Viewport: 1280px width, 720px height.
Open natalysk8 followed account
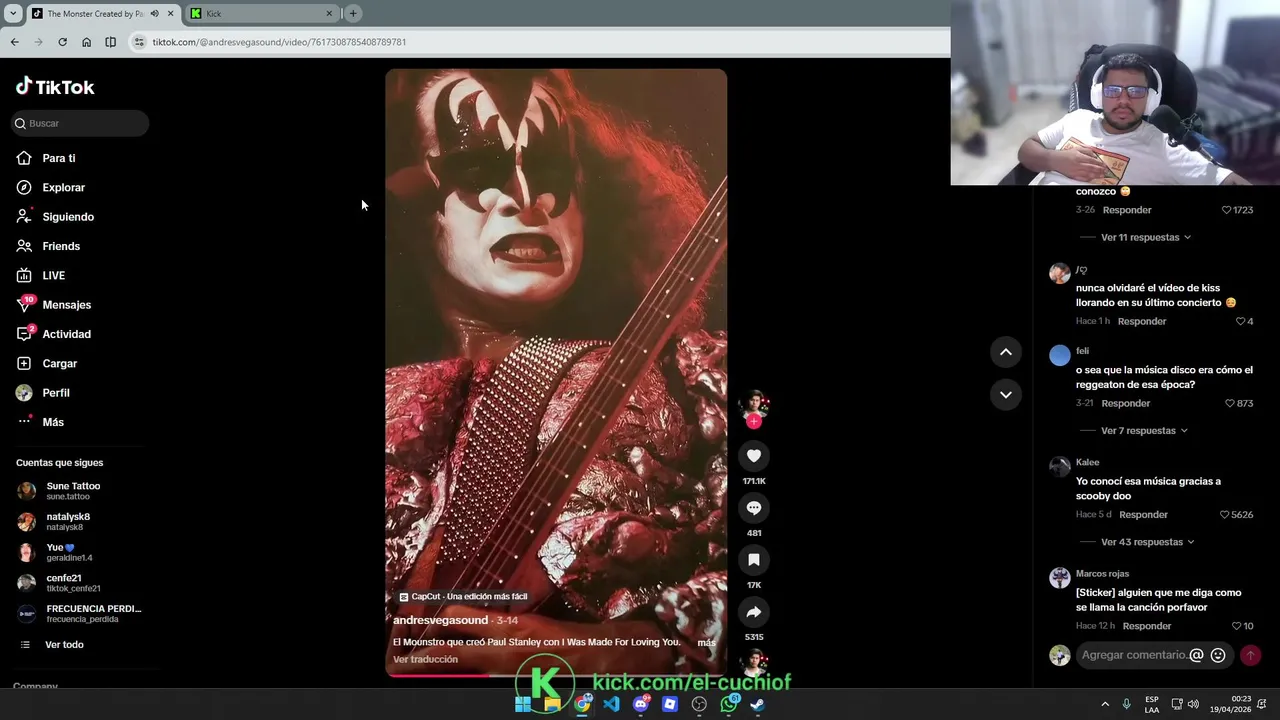[68, 522]
